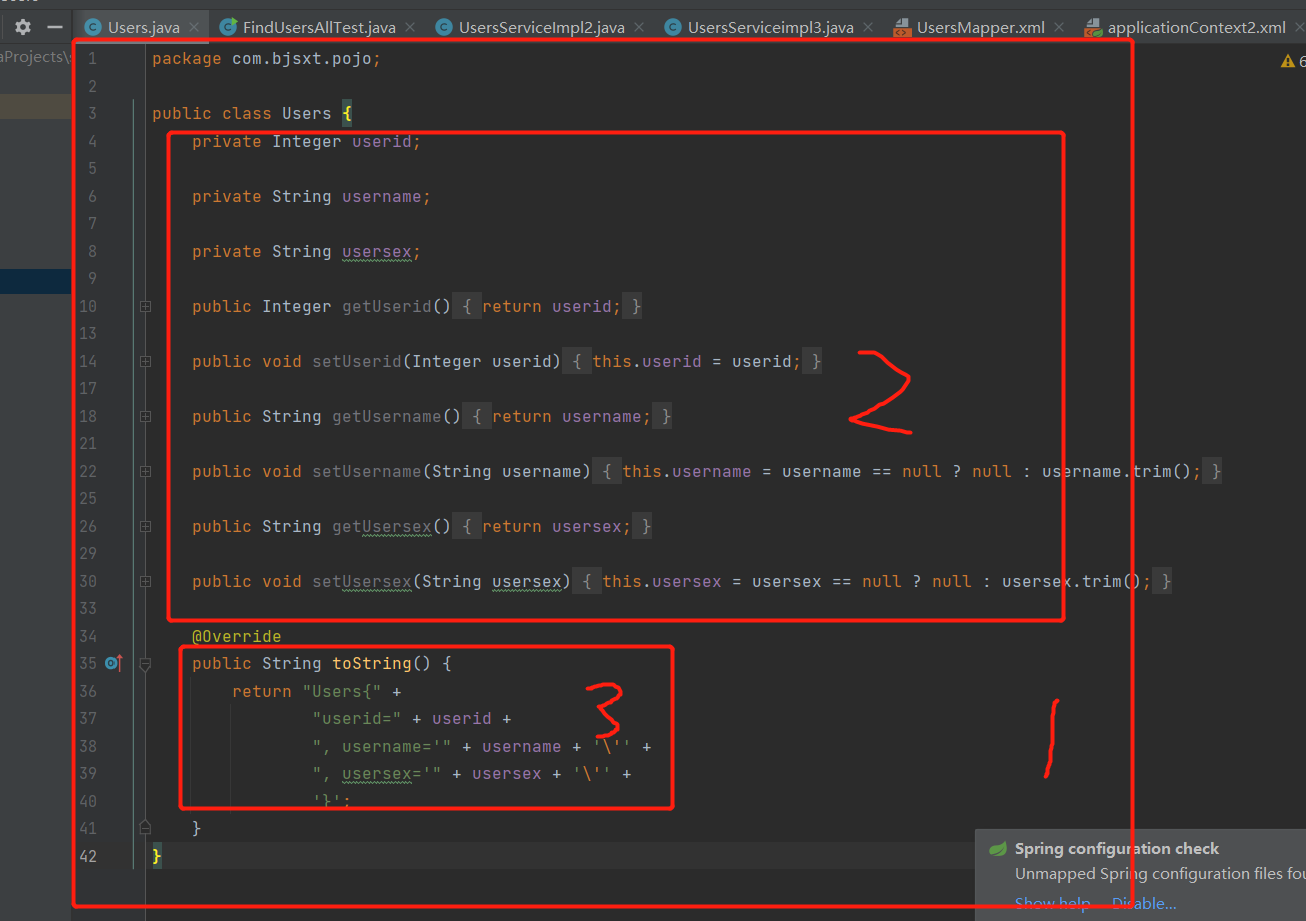Click the Spring leaf notification icon

[x=997, y=849]
